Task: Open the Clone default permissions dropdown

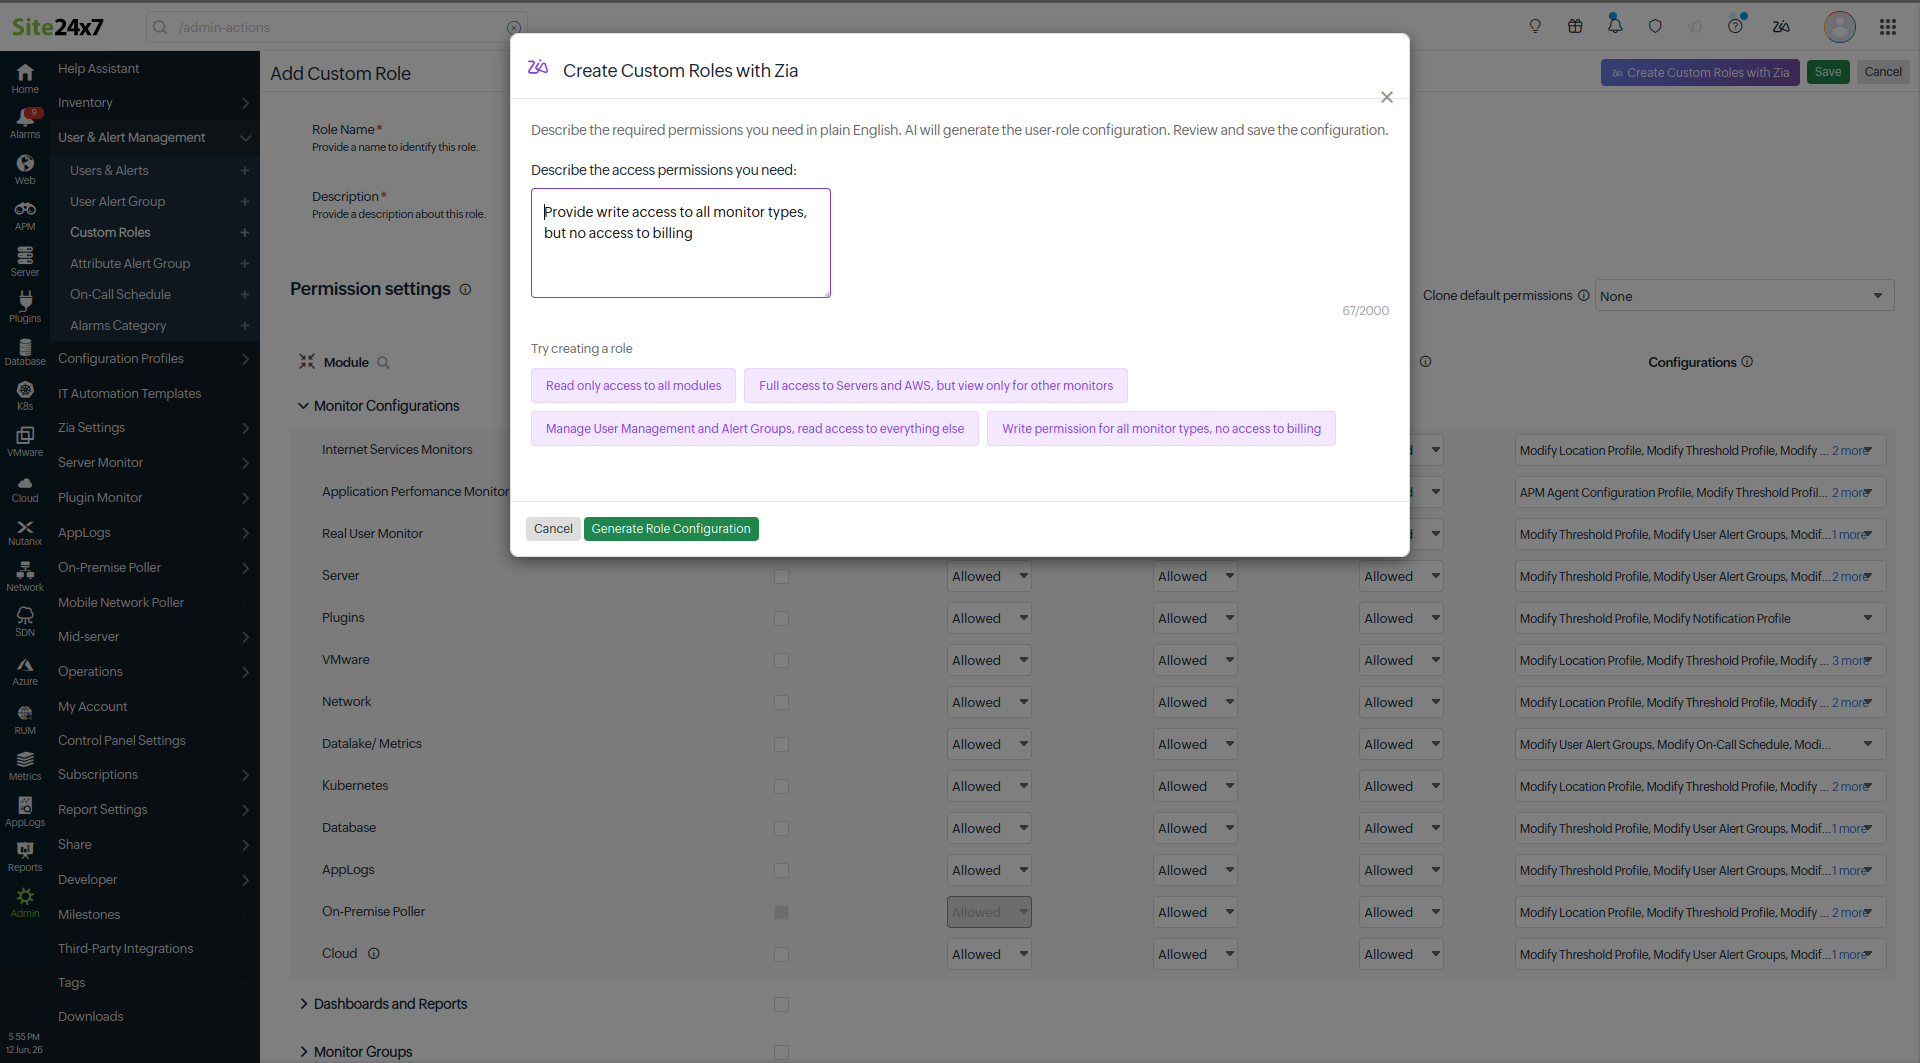Action: [1743, 296]
